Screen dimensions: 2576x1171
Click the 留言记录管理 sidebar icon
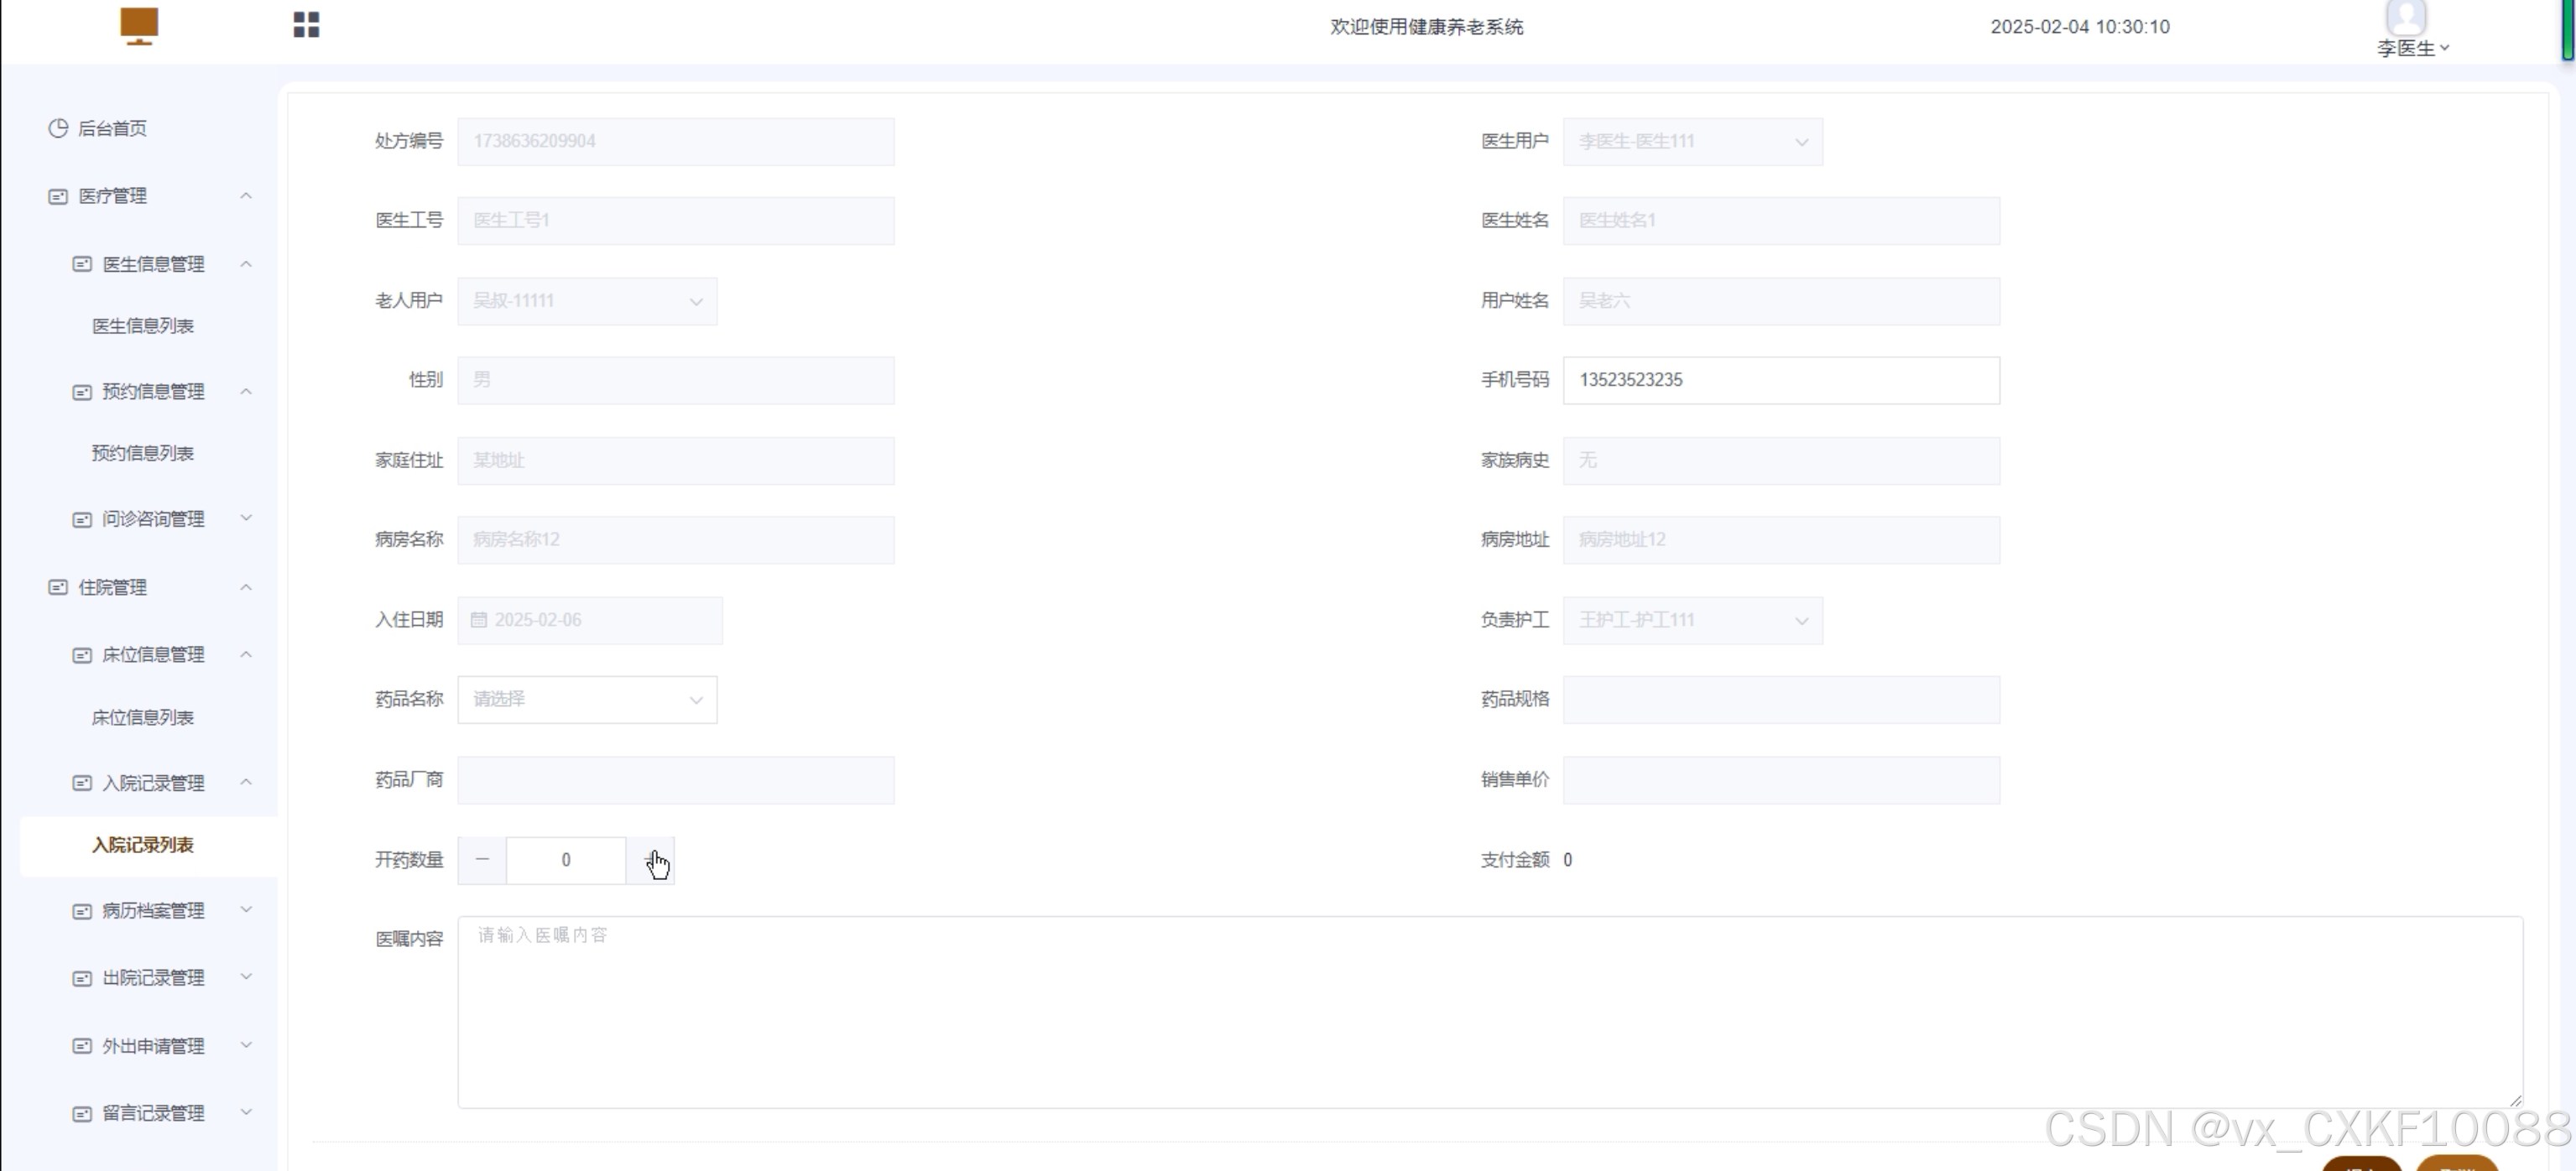pos(82,1113)
